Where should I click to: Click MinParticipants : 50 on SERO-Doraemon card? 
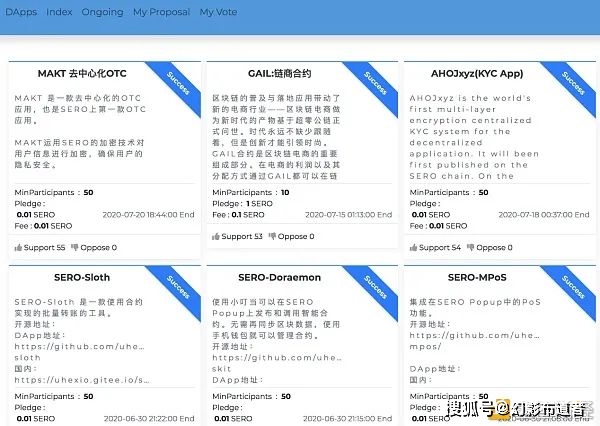[x=251, y=397]
